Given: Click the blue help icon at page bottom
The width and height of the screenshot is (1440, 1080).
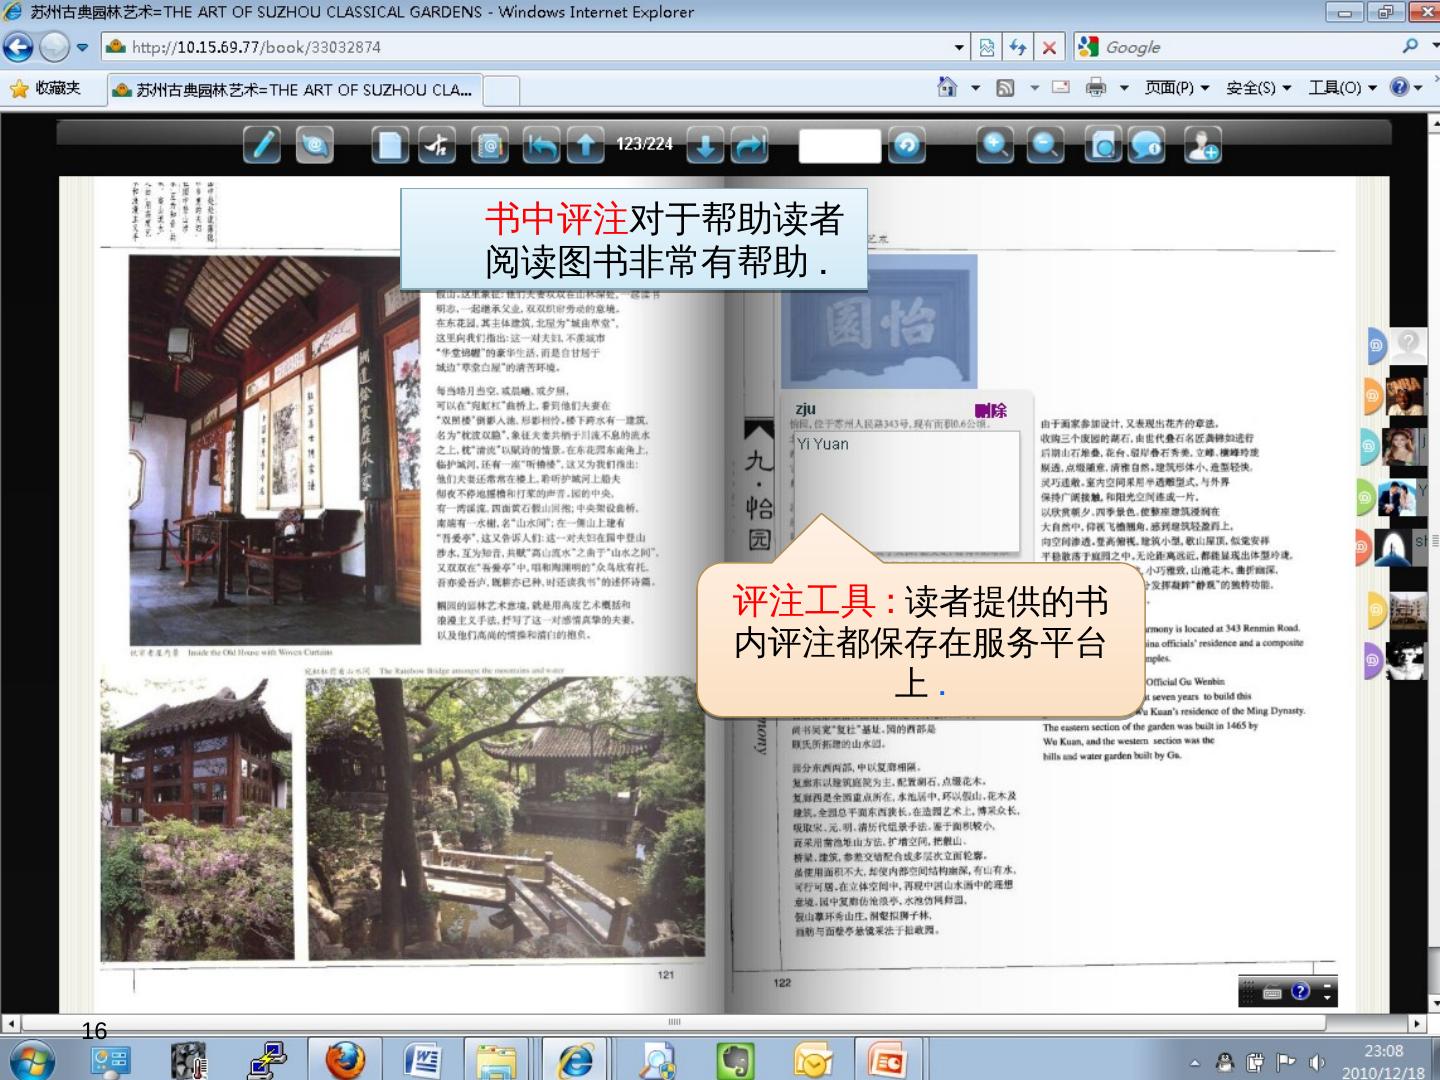Looking at the screenshot, I should 1300,991.
